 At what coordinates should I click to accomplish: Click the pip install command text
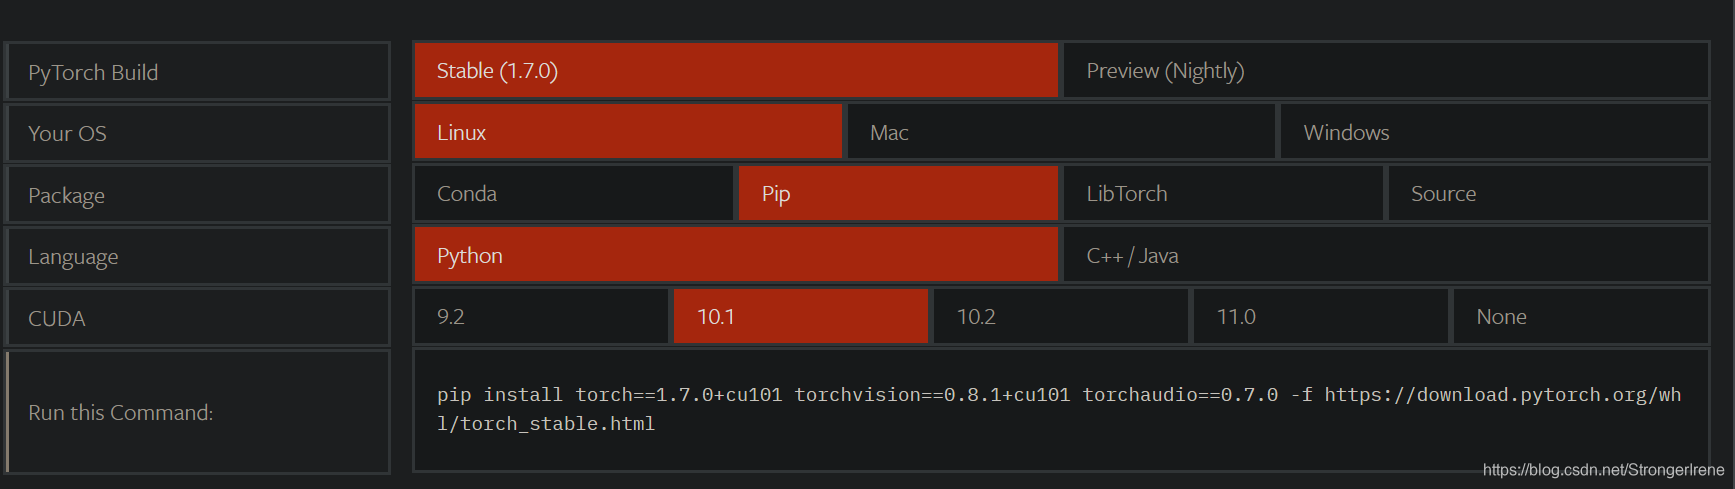pyautogui.click(x=1059, y=409)
